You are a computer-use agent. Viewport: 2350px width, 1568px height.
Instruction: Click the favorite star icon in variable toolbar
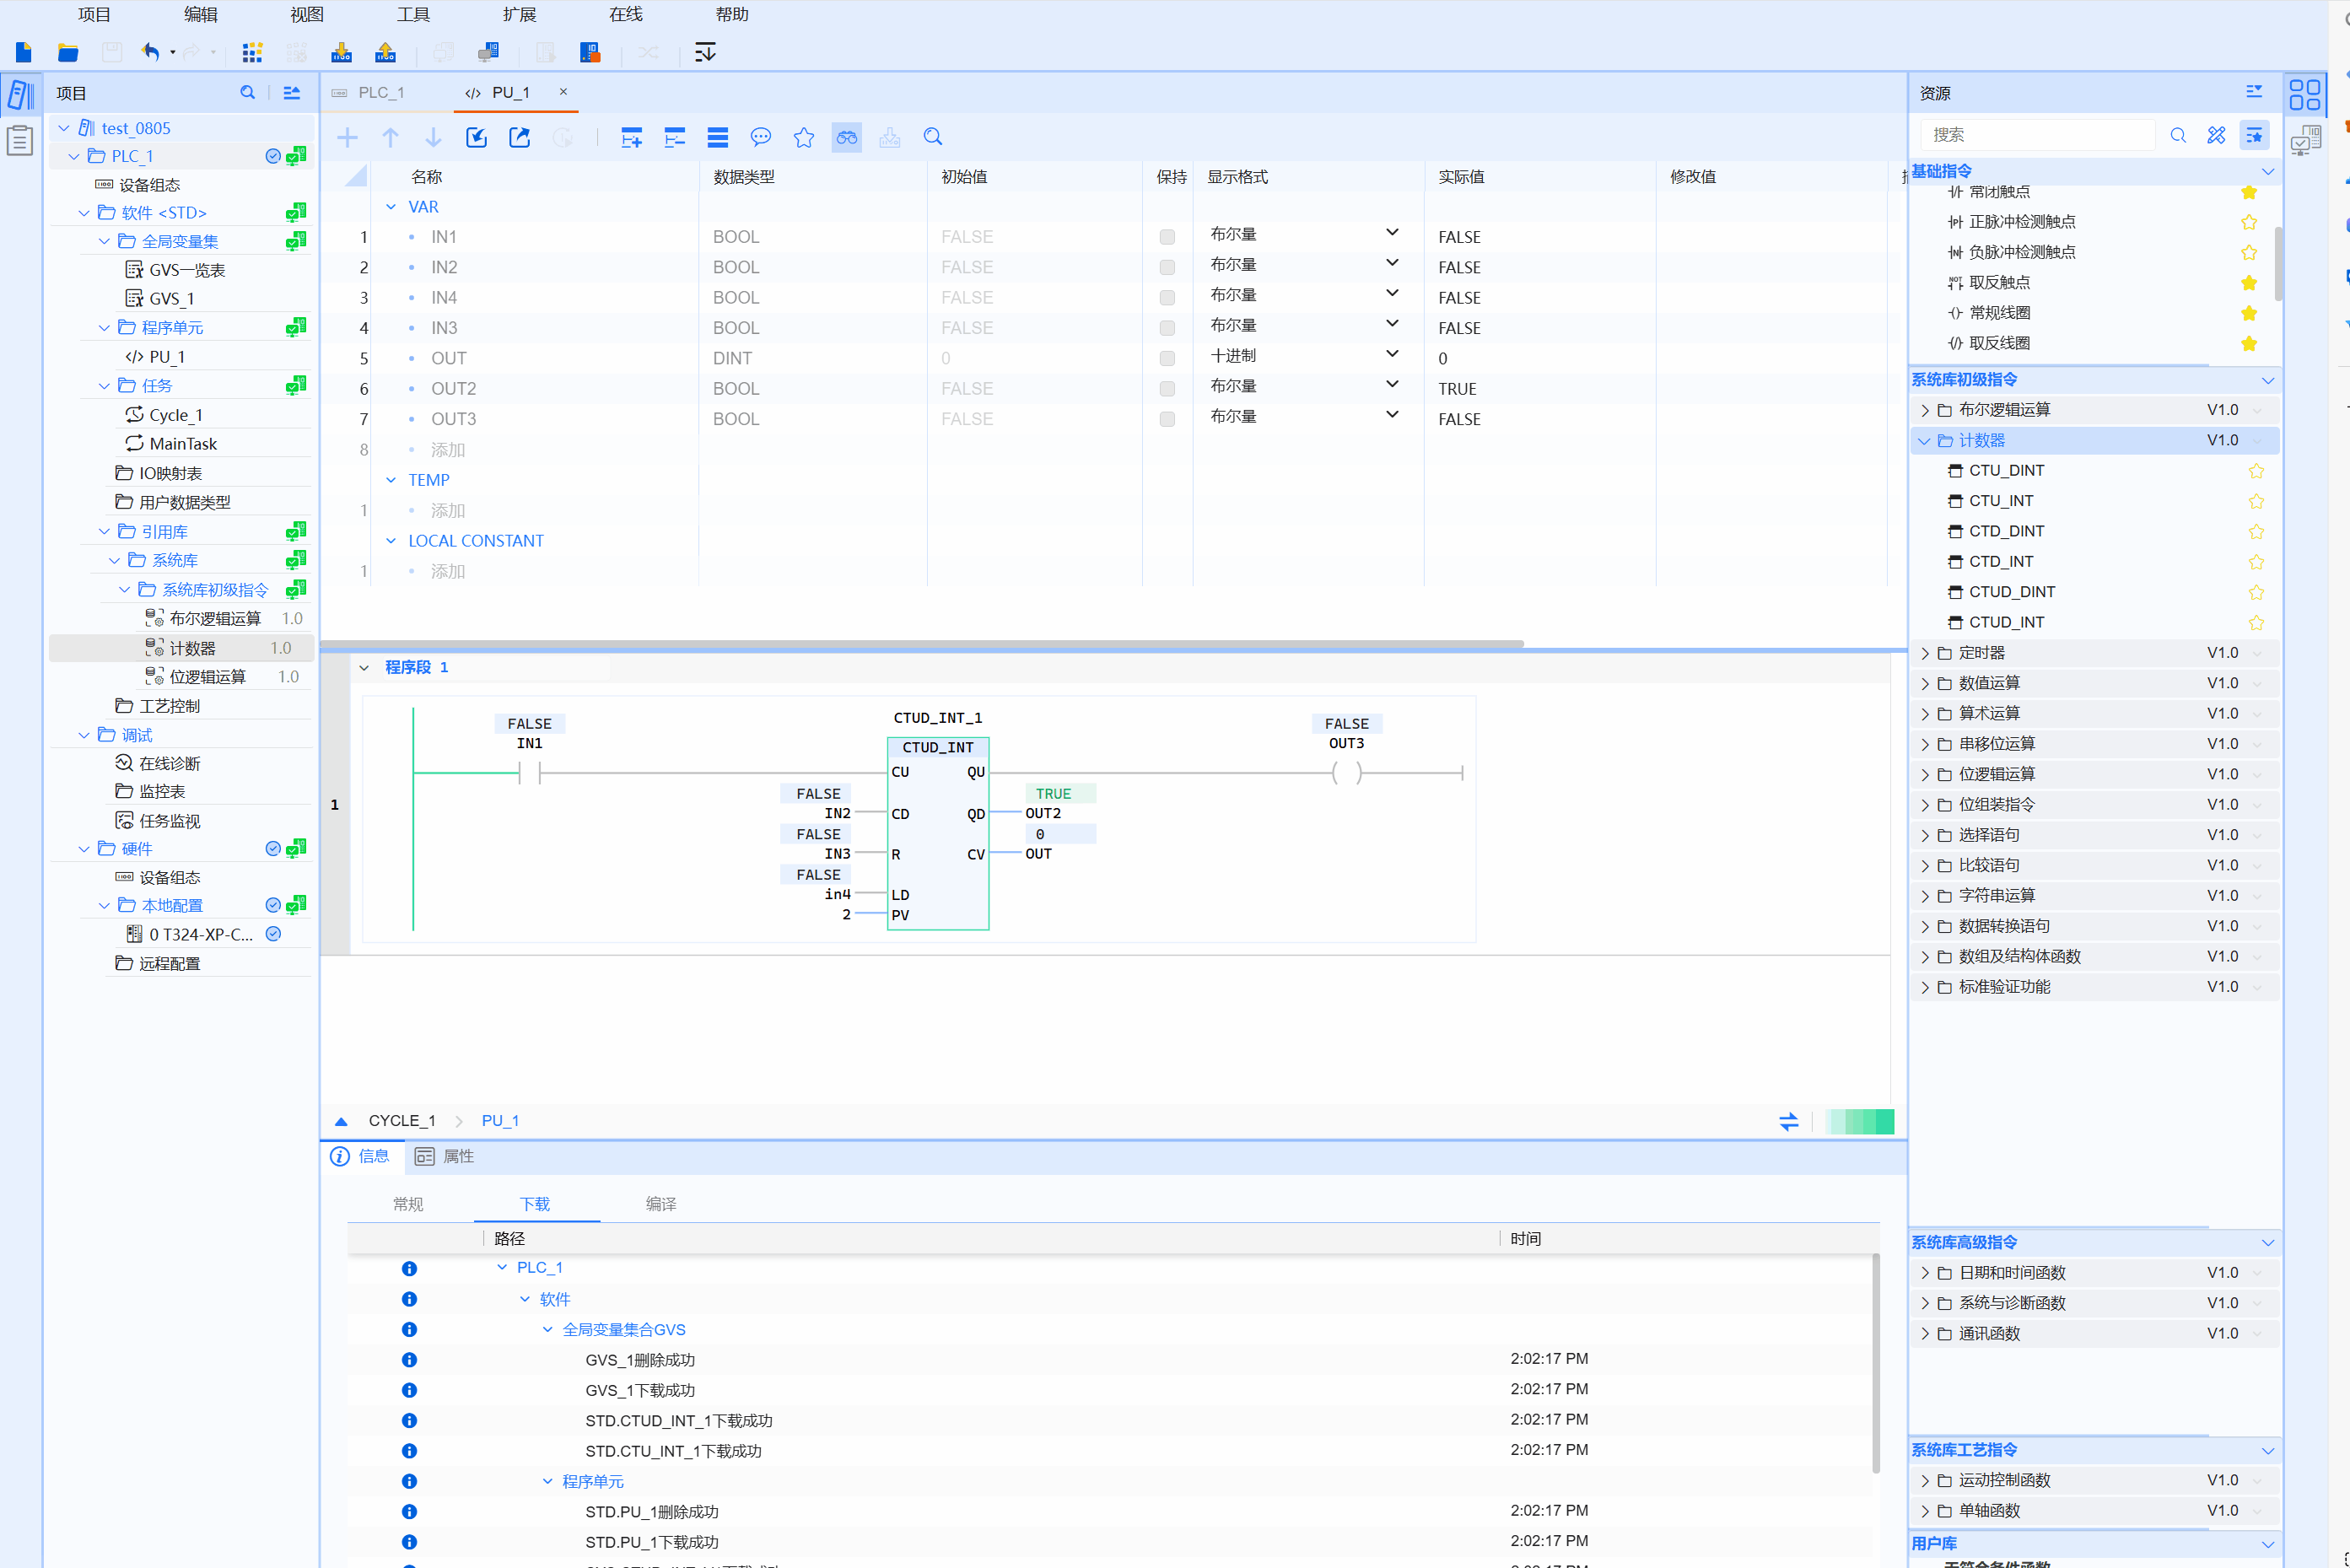click(x=803, y=138)
